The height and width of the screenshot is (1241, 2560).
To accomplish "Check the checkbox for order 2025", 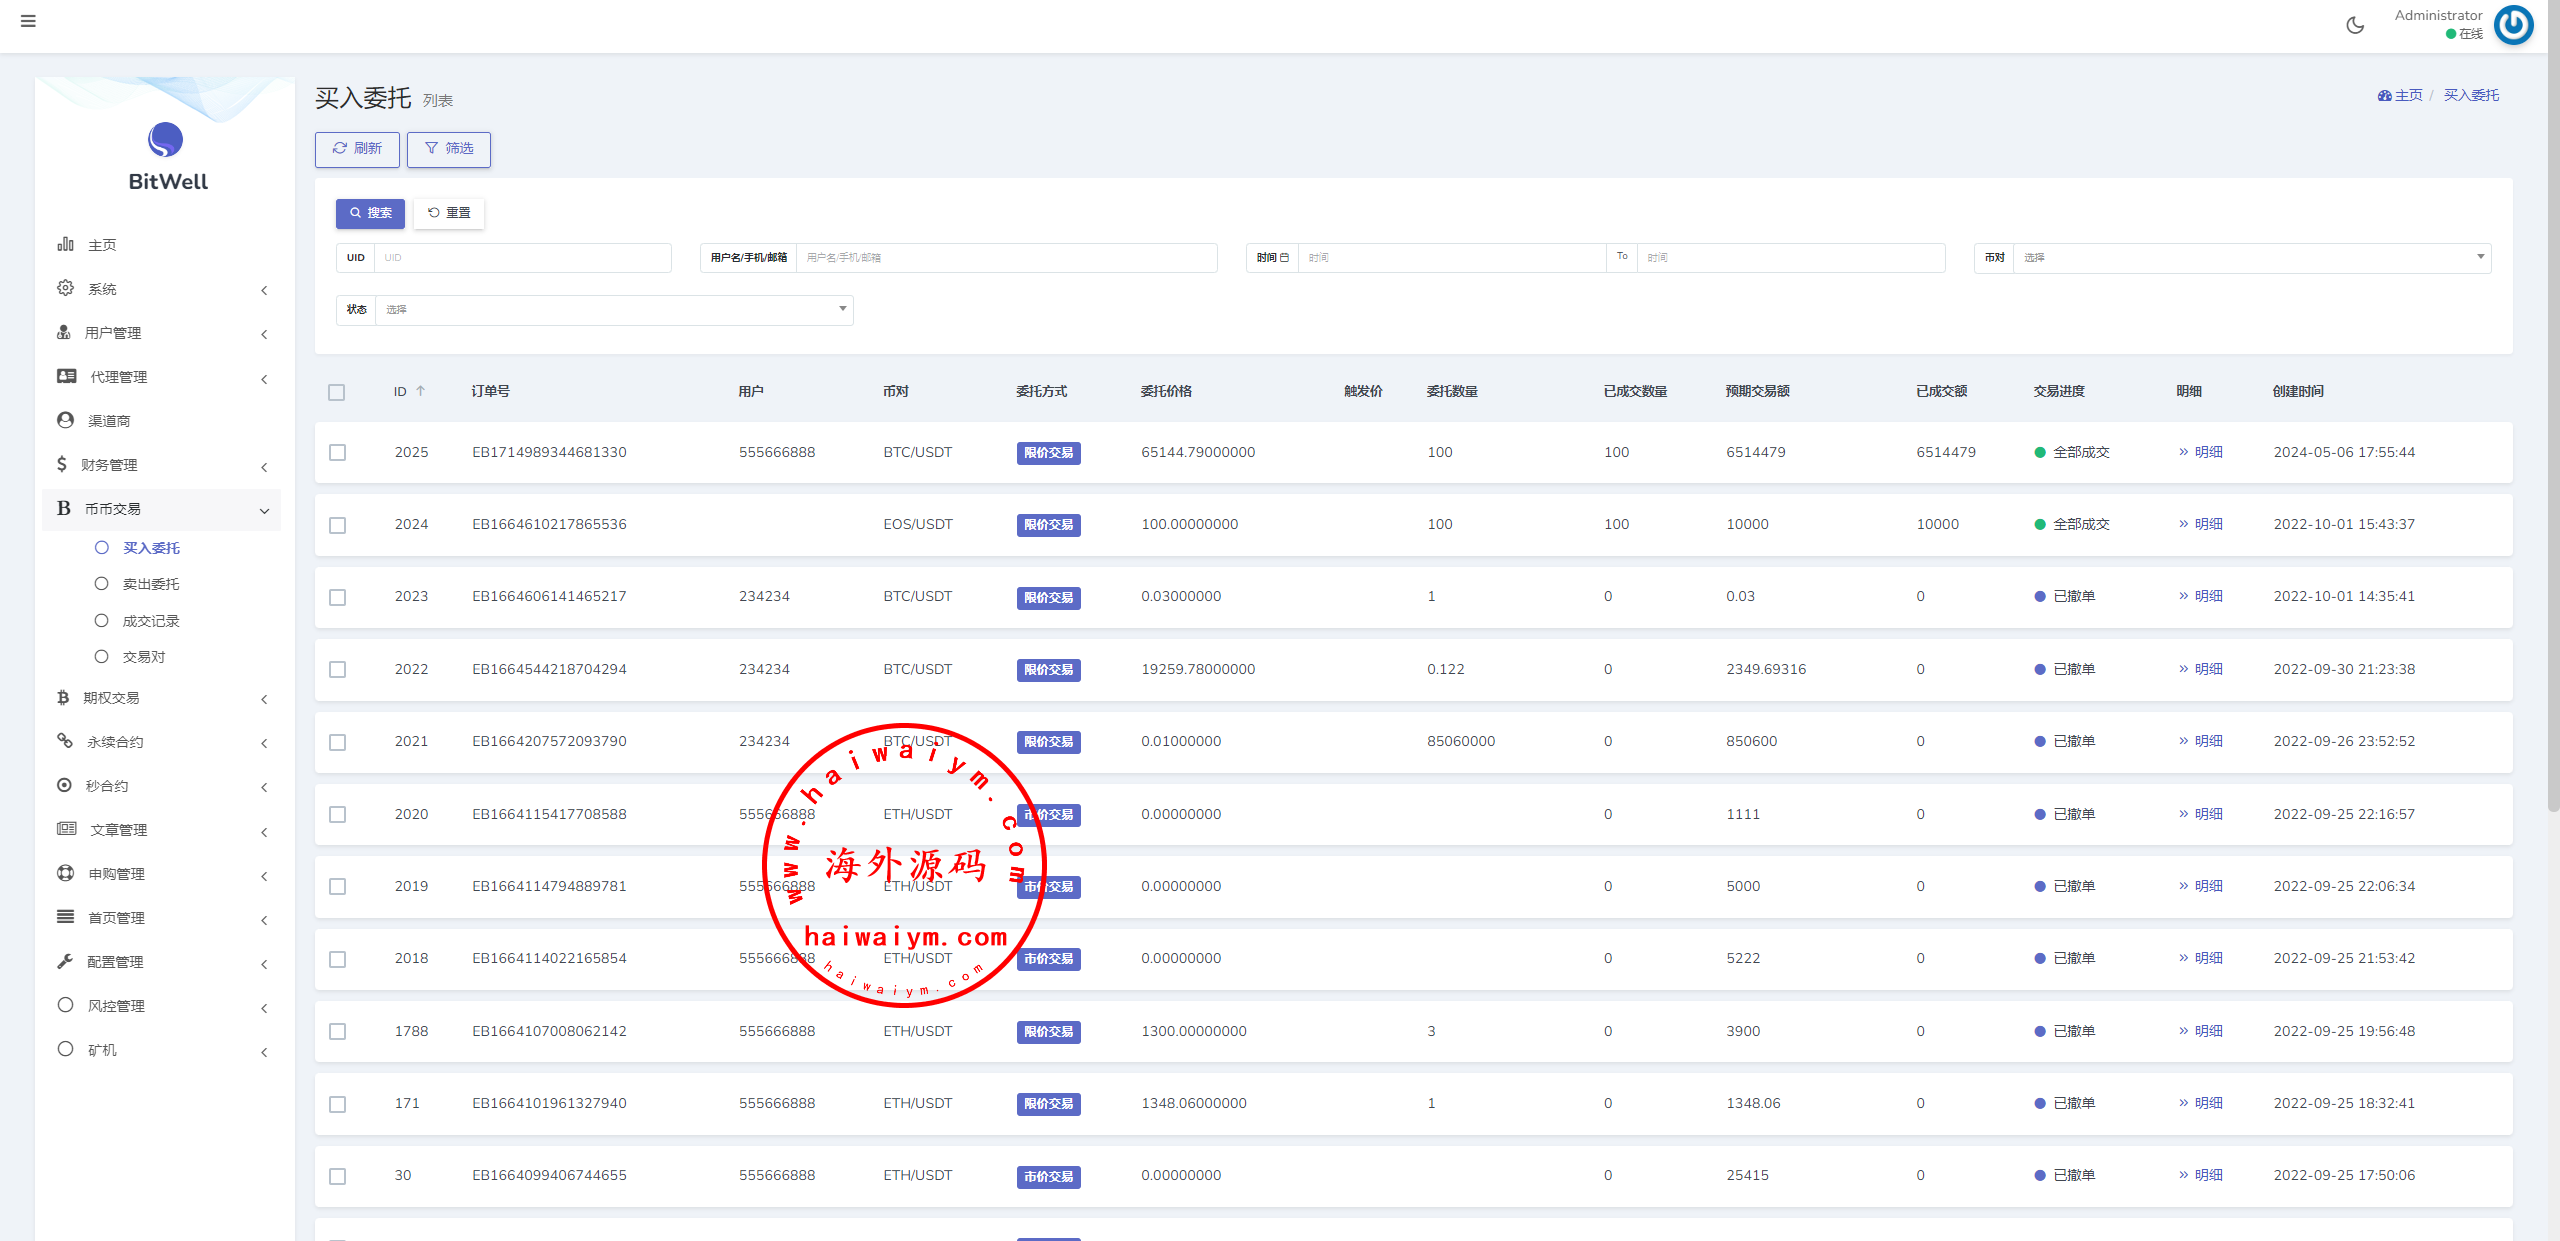I will pos(338,453).
